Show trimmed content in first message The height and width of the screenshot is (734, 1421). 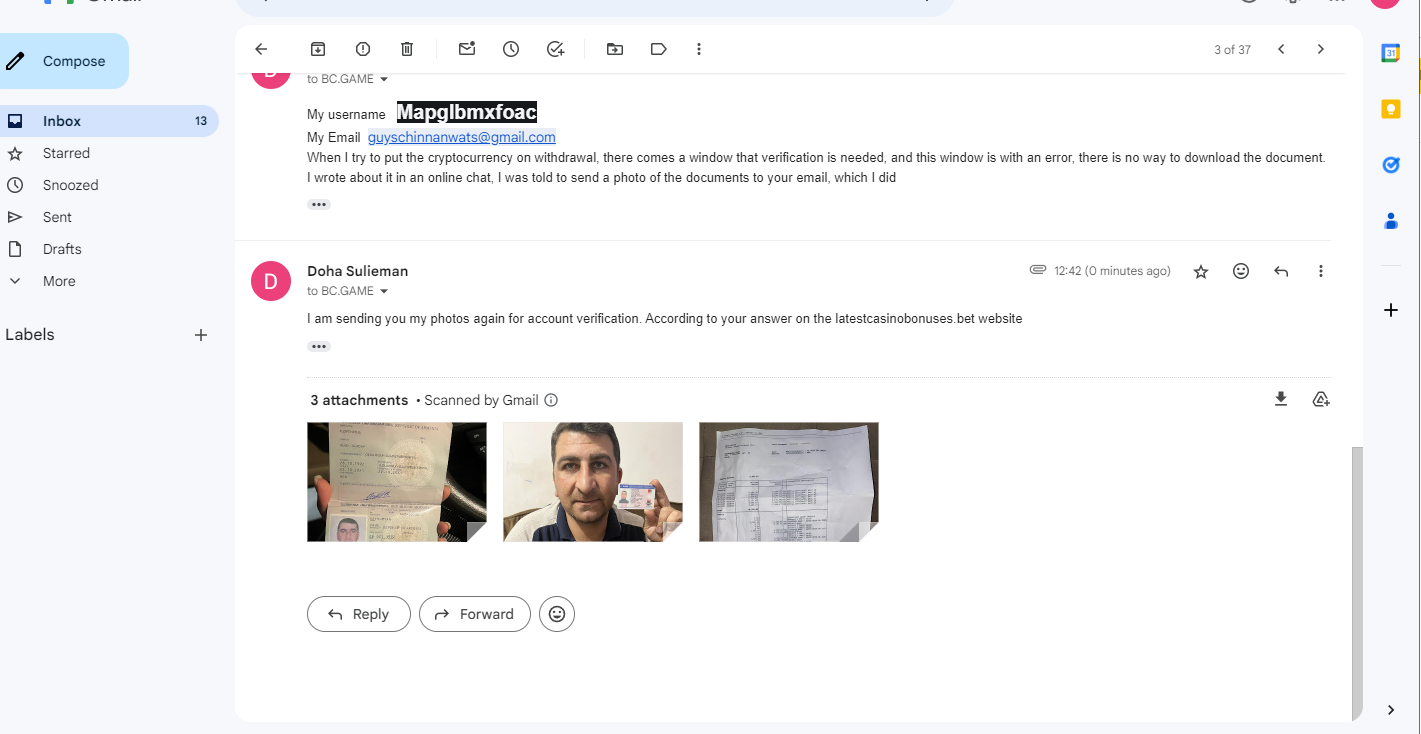point(319,204)
